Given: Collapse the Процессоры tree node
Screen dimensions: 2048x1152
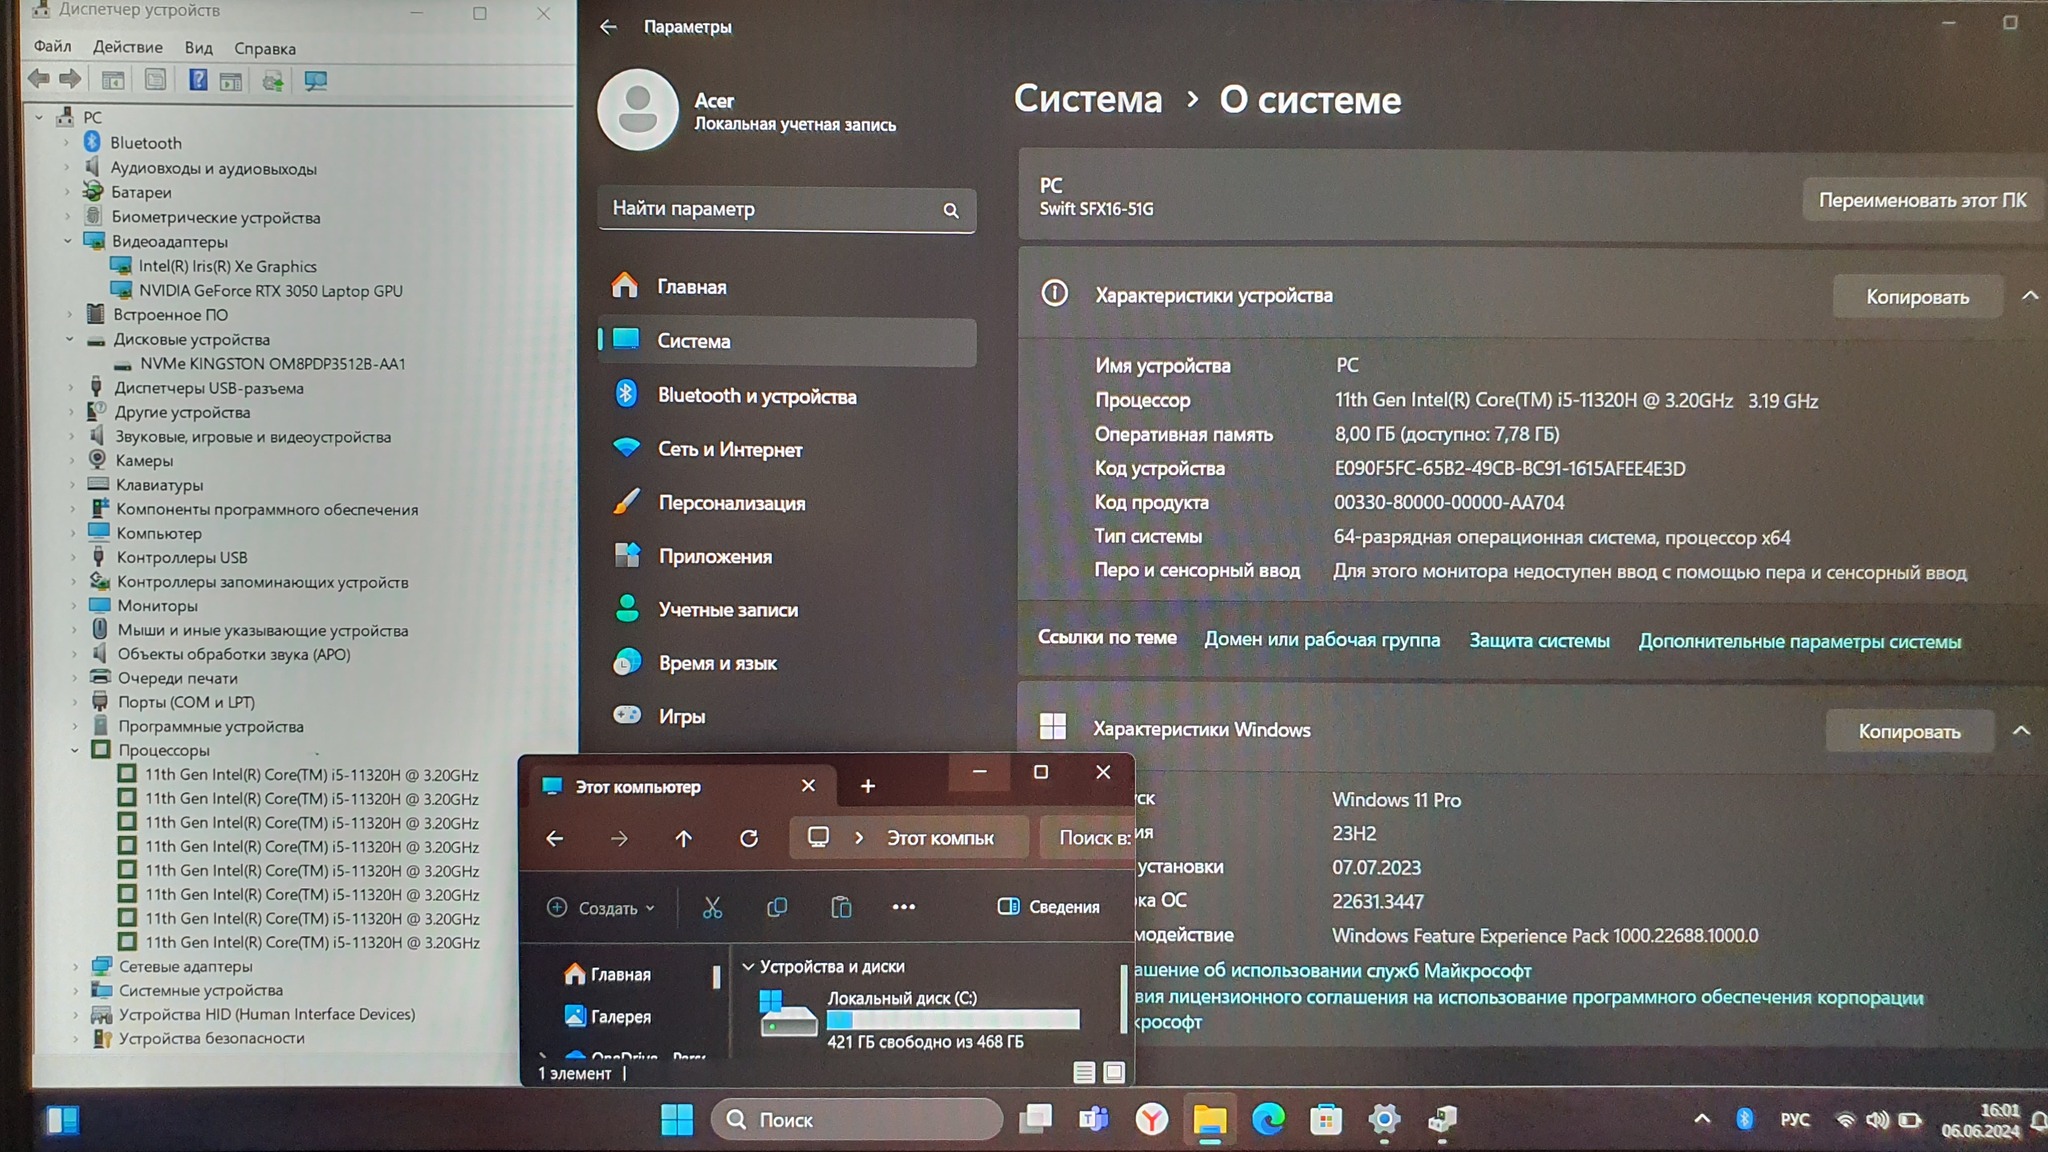Looking at the screenshot, I should tap(75, 750).
